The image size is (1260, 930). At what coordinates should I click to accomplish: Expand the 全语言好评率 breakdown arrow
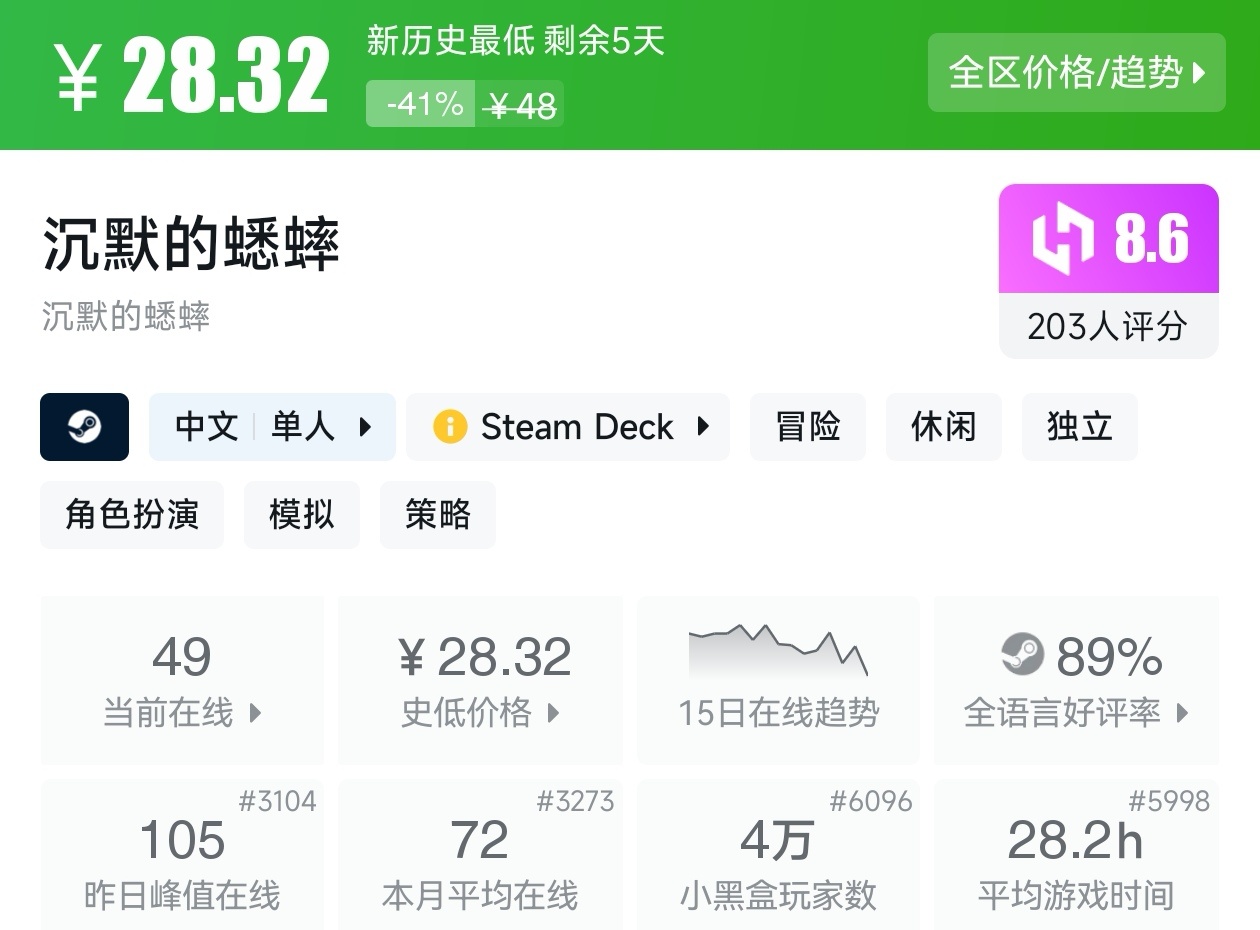[1183, 713]
